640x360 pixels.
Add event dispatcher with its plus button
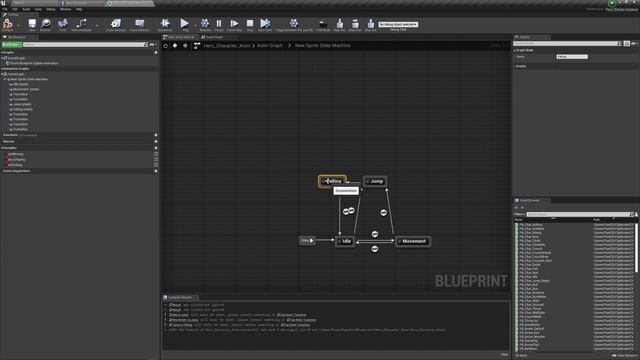point(156,171)
